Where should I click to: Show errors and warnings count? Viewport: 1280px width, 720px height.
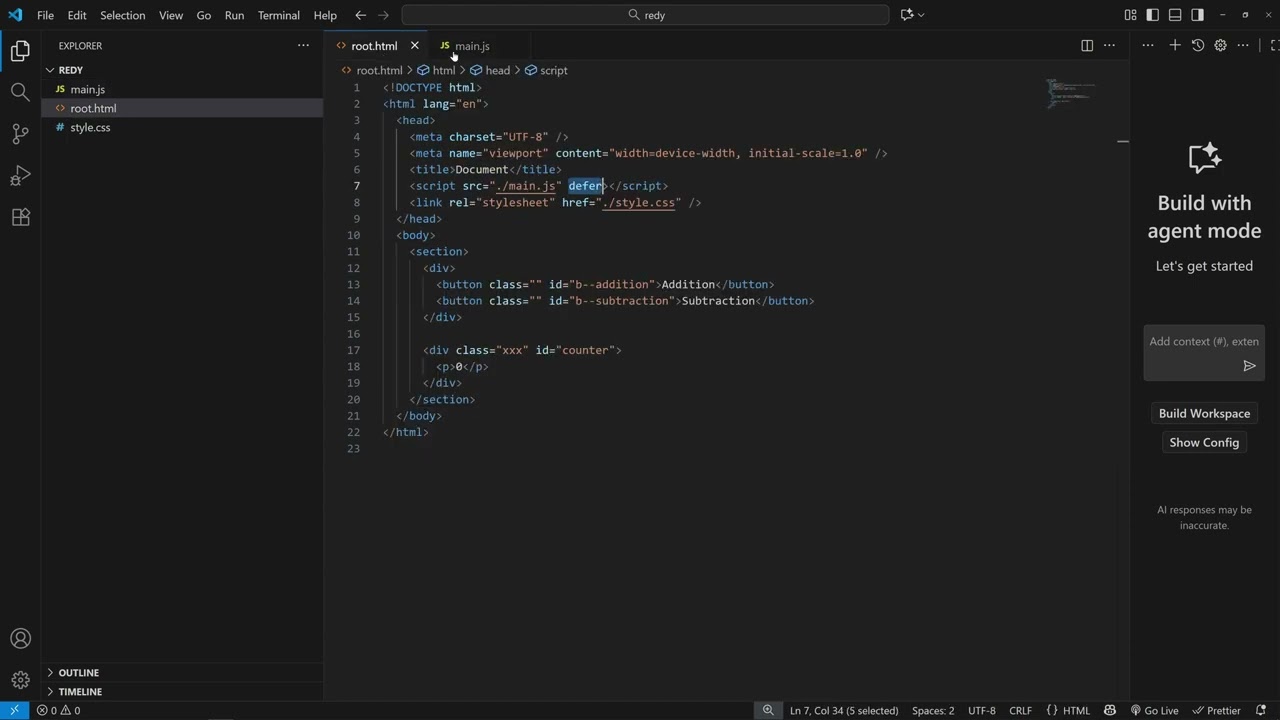point(58,710)
